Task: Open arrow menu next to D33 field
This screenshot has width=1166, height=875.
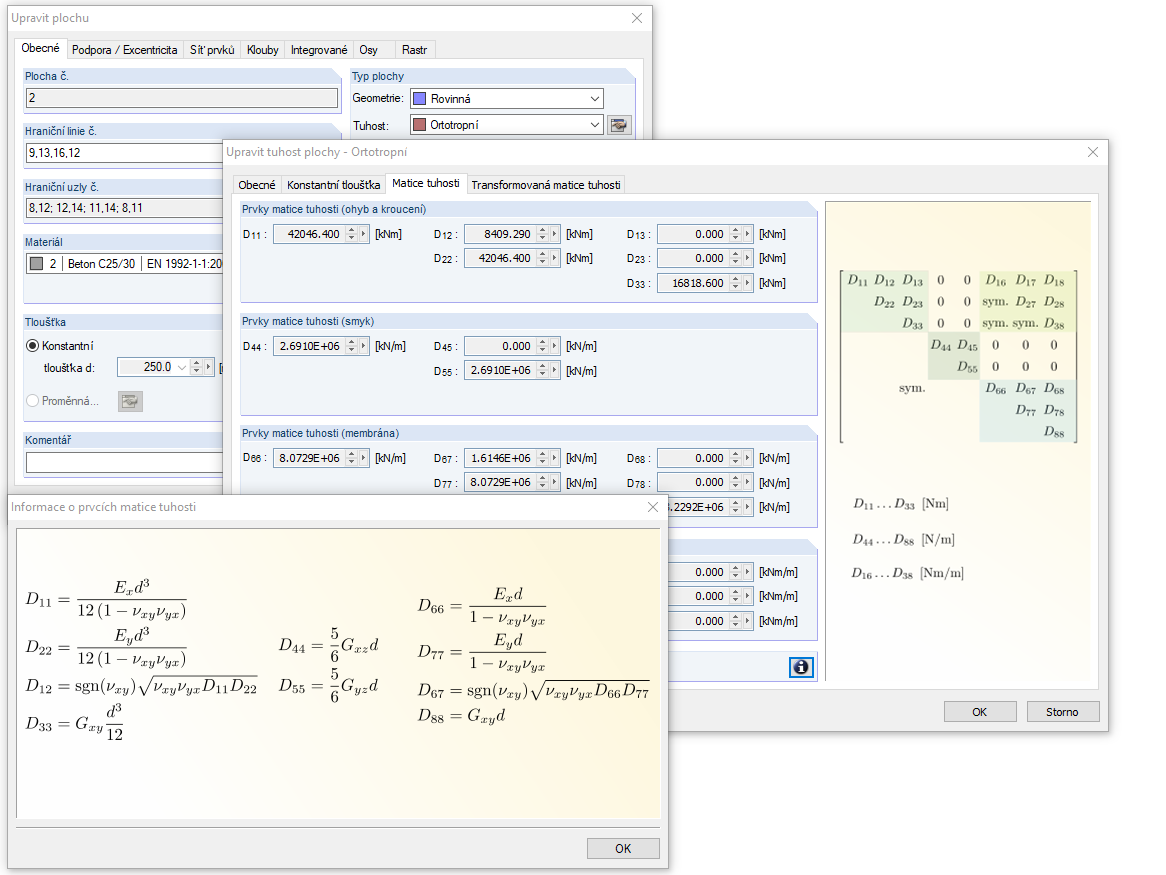Action: (747, 283)
